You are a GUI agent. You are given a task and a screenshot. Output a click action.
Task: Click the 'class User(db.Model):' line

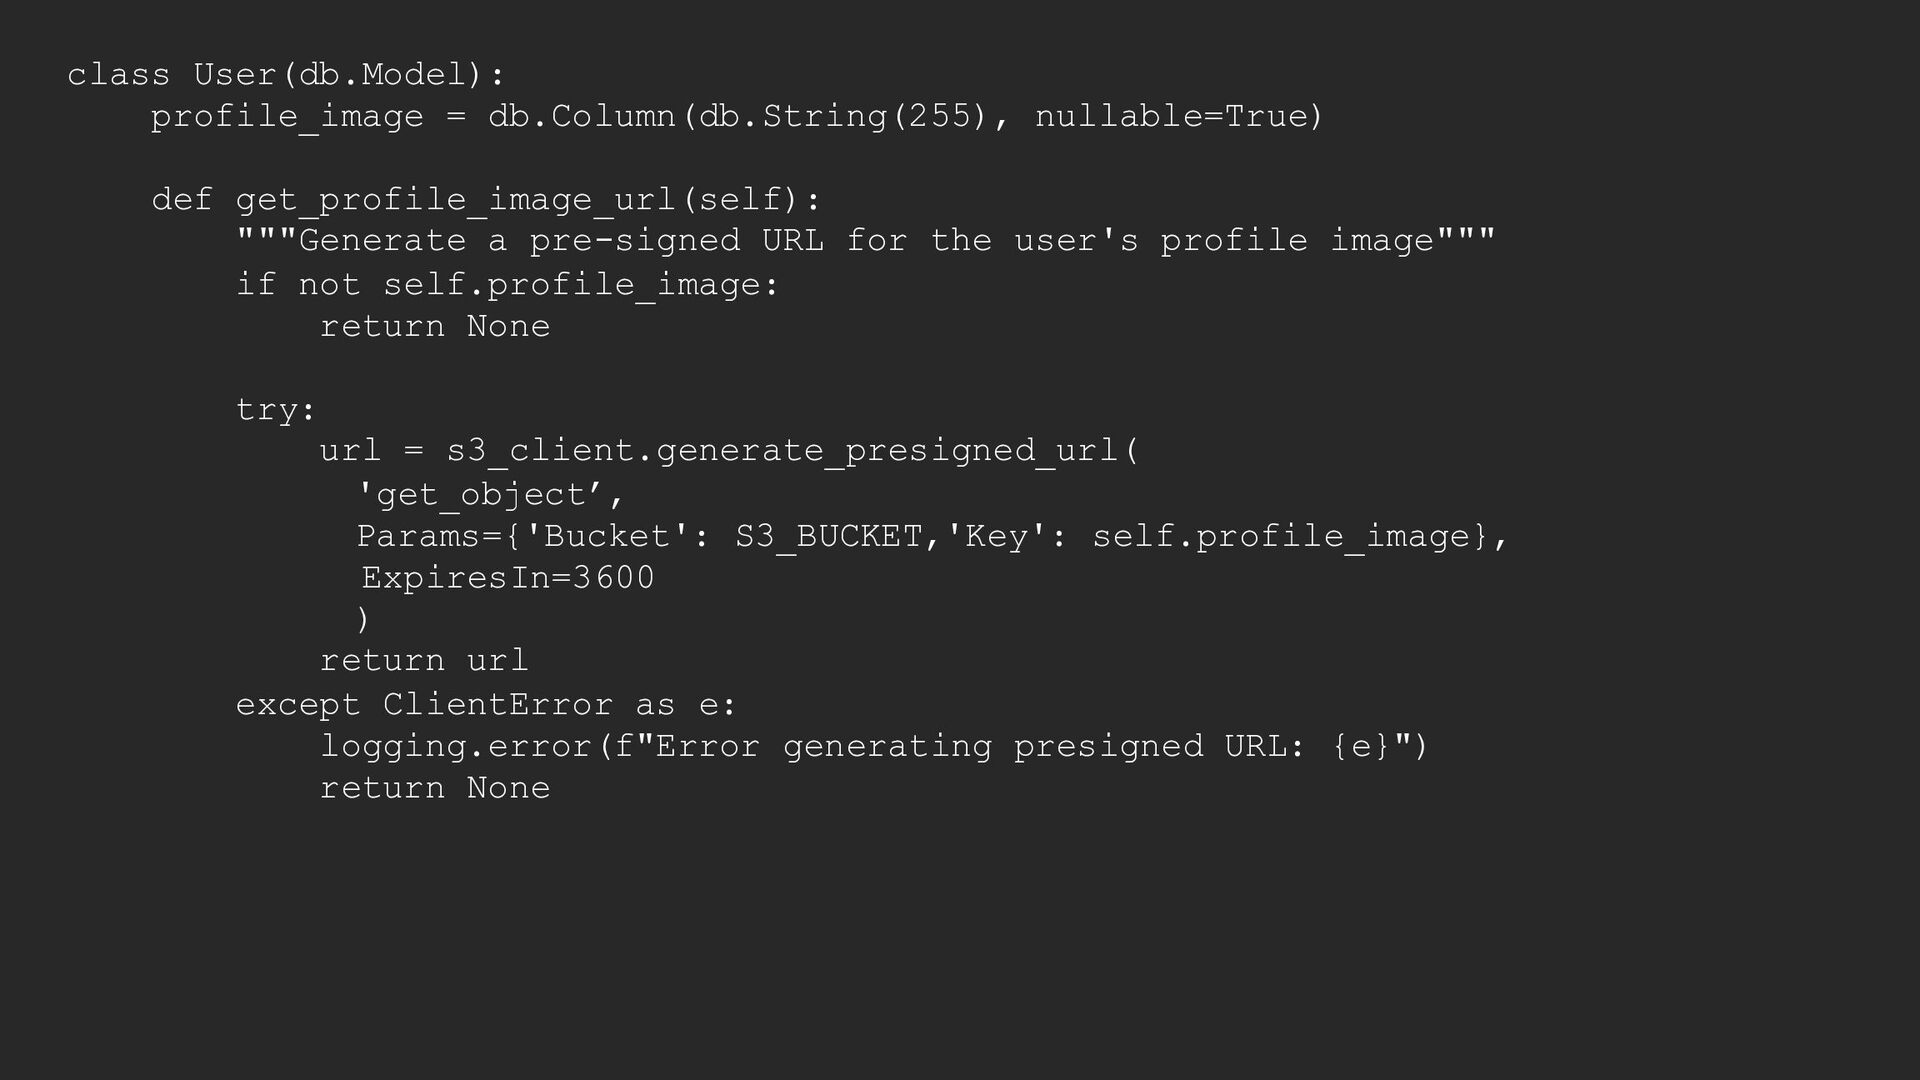click(x=287, y=75)
